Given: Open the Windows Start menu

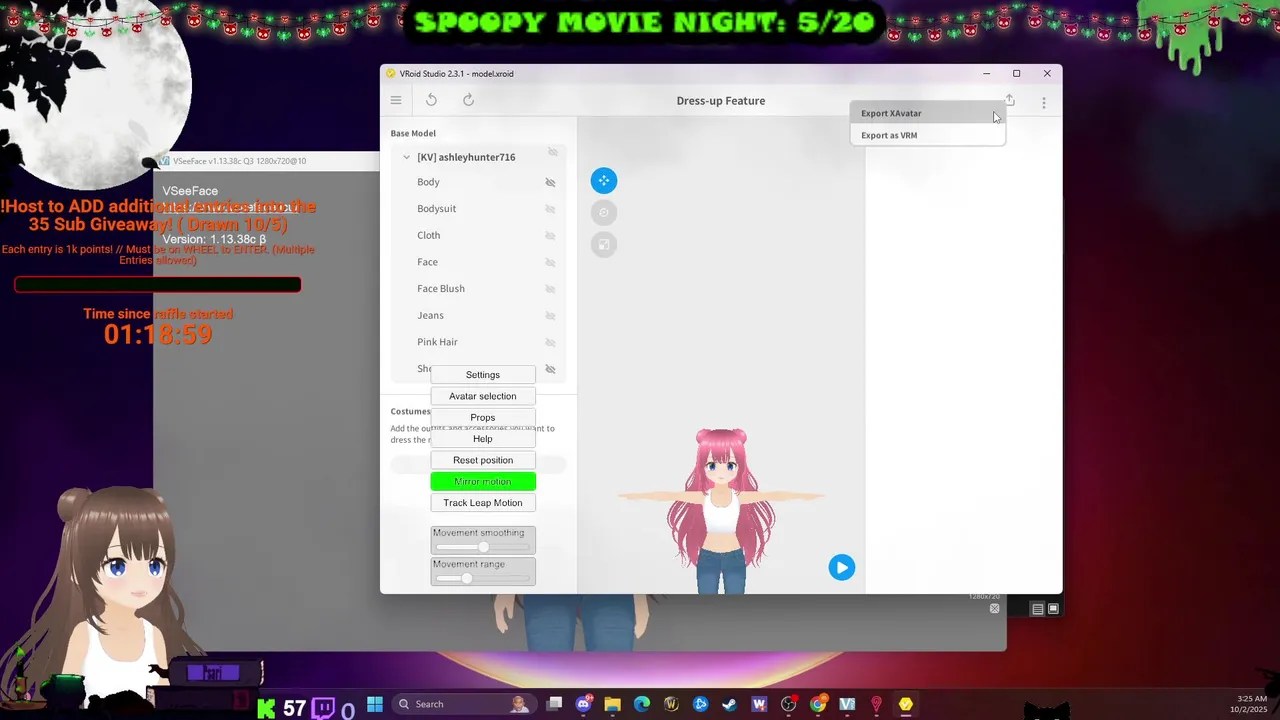Looking at the screenshot, I should tap(375, 704).
